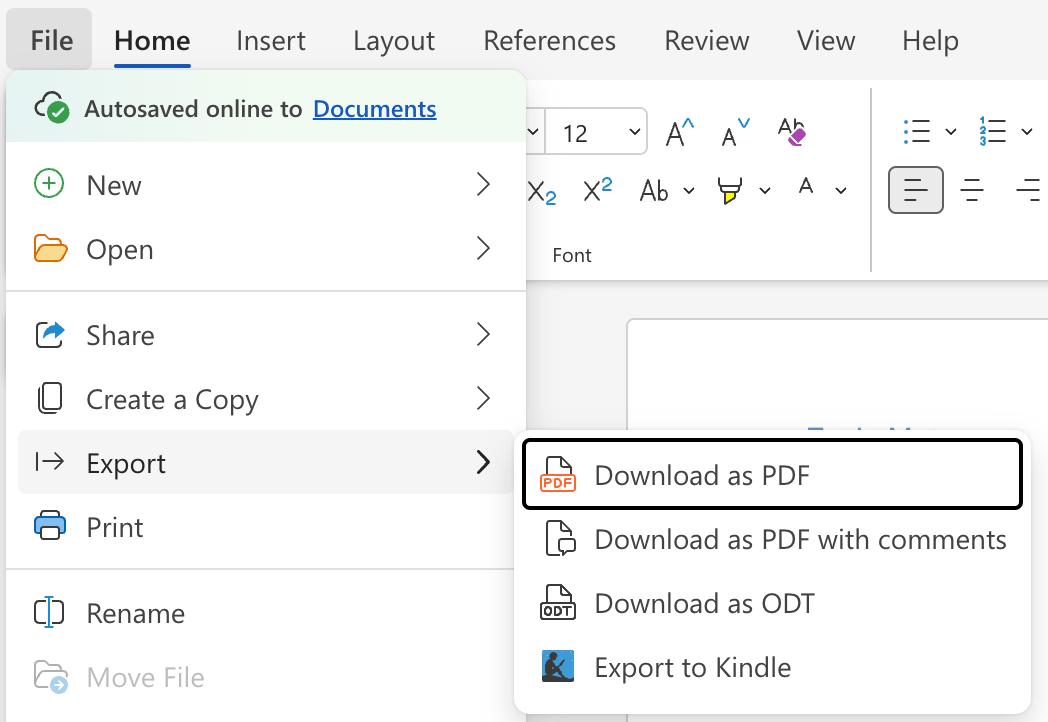Screen dimensions: 1048x722
Task: Select the Clear Formatting icon
Action: coord(790,131)
